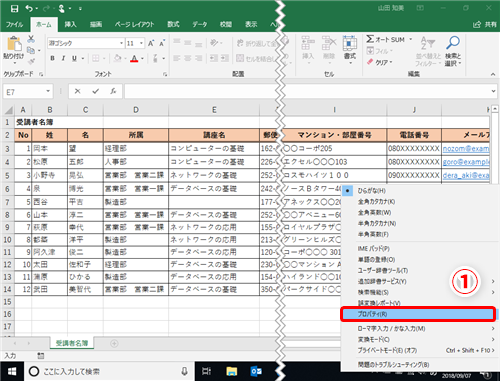This screenshot has height=381, width=500.
Task: Select ひらがな(H) input mode
Action: click(x=371, y=191)
